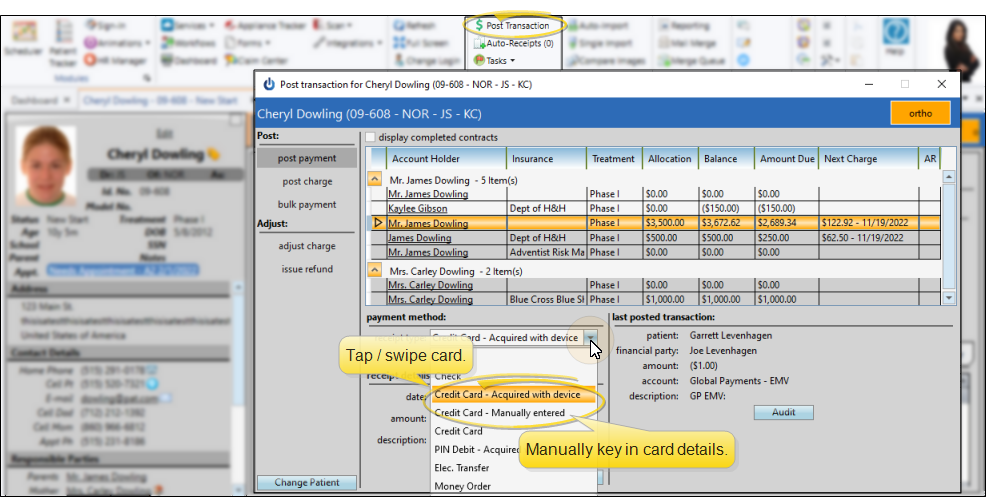Image resolution: width=986 pixels, height=498 pixels.
Task: Click the Sign-in ribbon icon
Action: 92,25
